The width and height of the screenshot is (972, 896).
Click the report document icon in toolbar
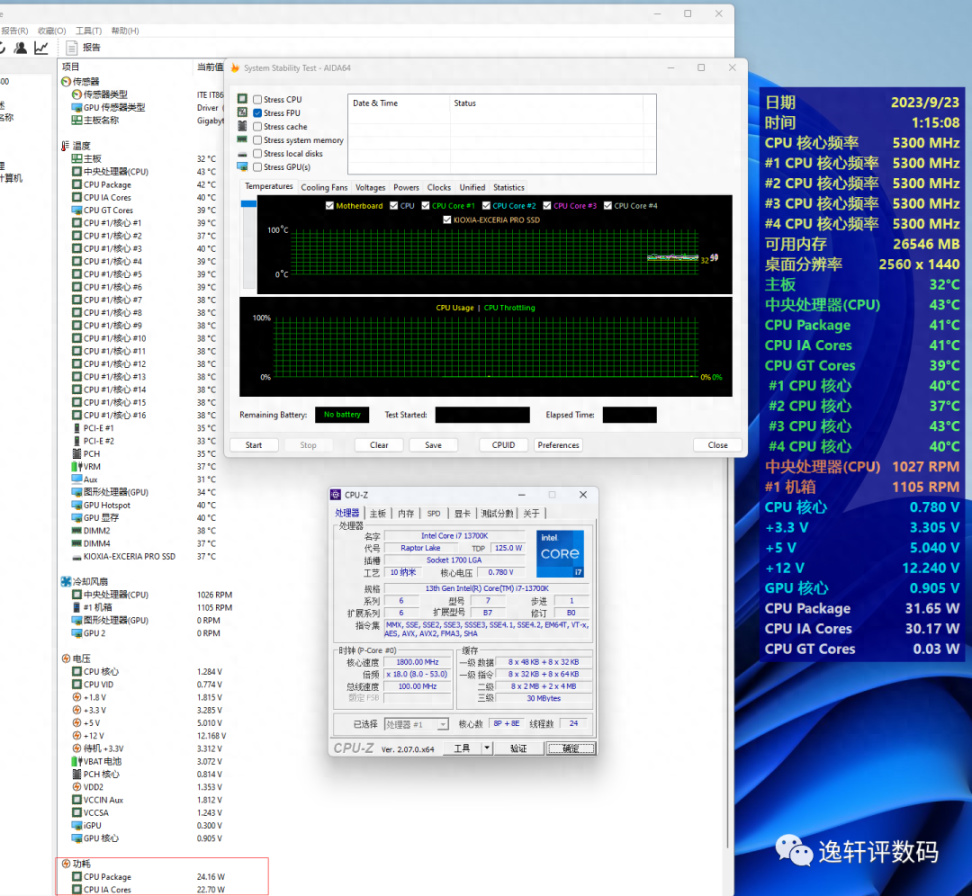(x=71, y=47)
